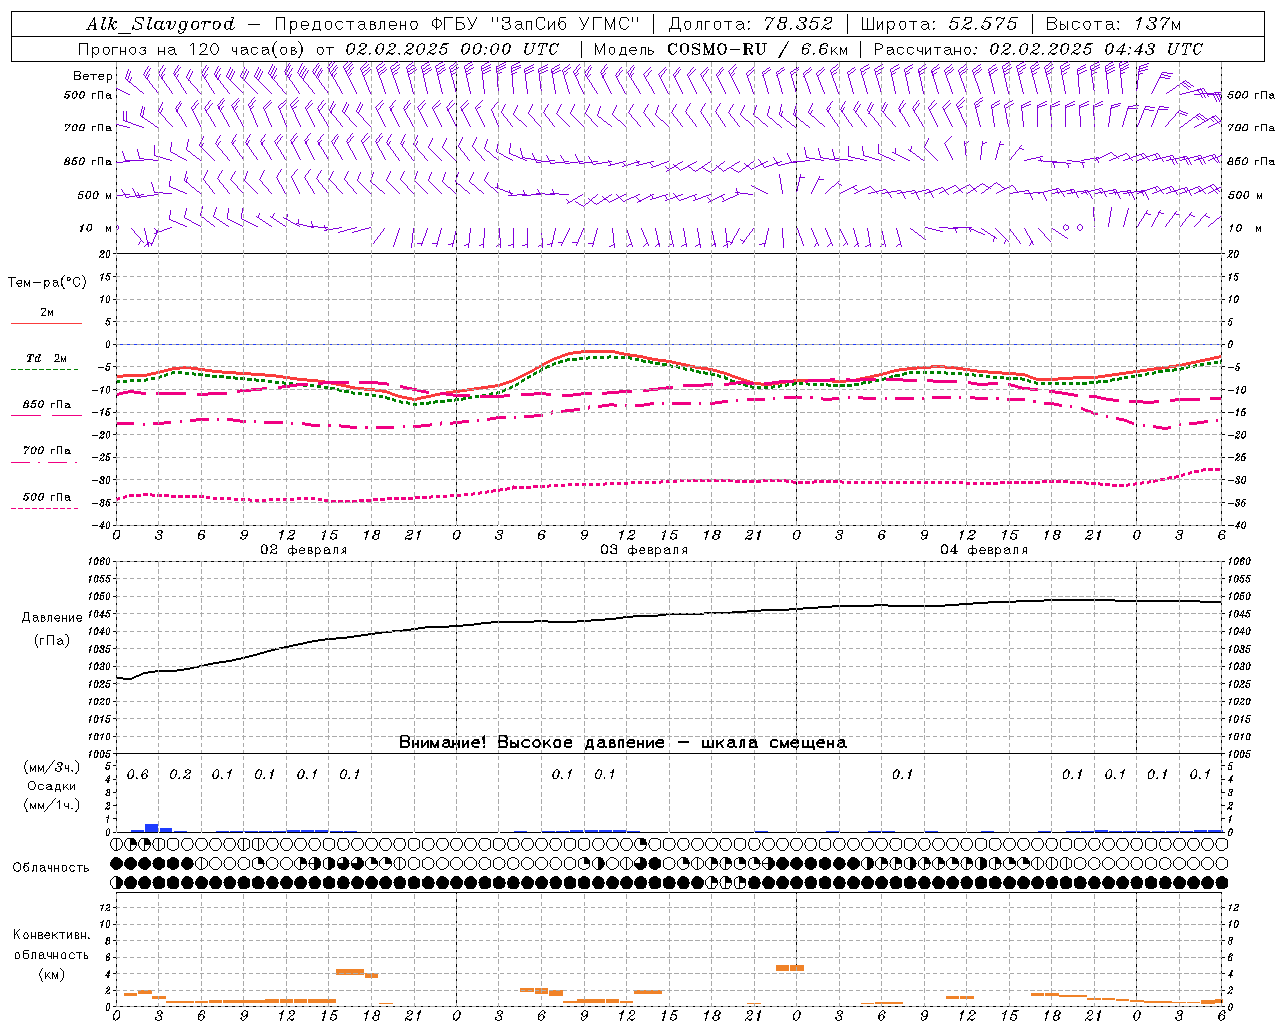Select the 0.2 precipitation value
The image size is (1280, 1024).
[180, 774]
